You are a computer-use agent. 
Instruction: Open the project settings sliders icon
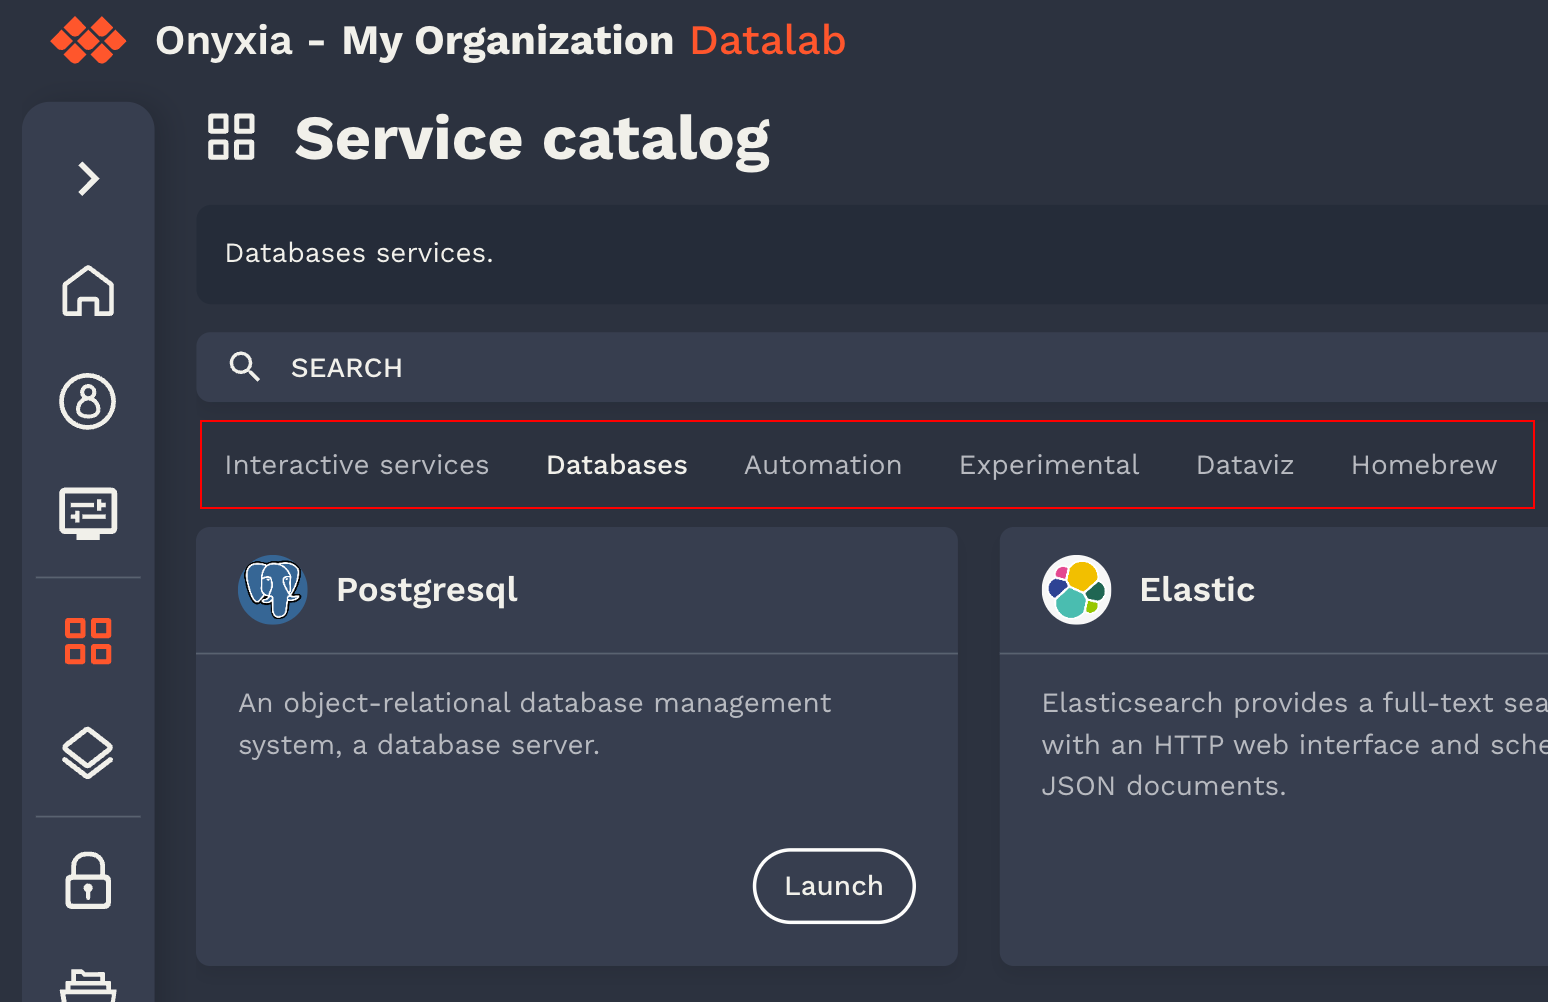pyautogui.click(x=88, y=513)
